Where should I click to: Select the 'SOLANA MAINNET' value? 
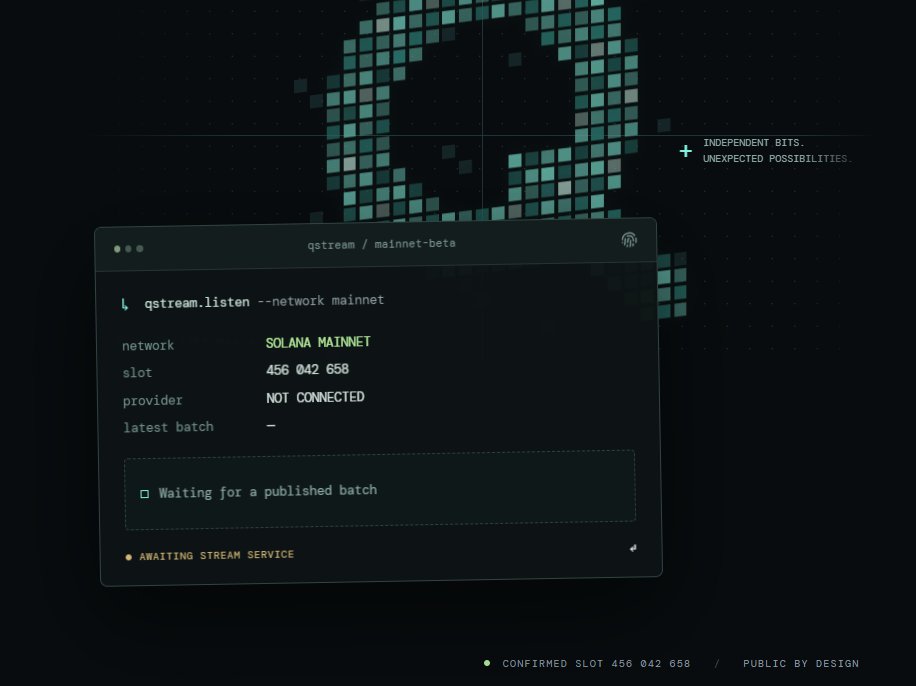point(318,342)
